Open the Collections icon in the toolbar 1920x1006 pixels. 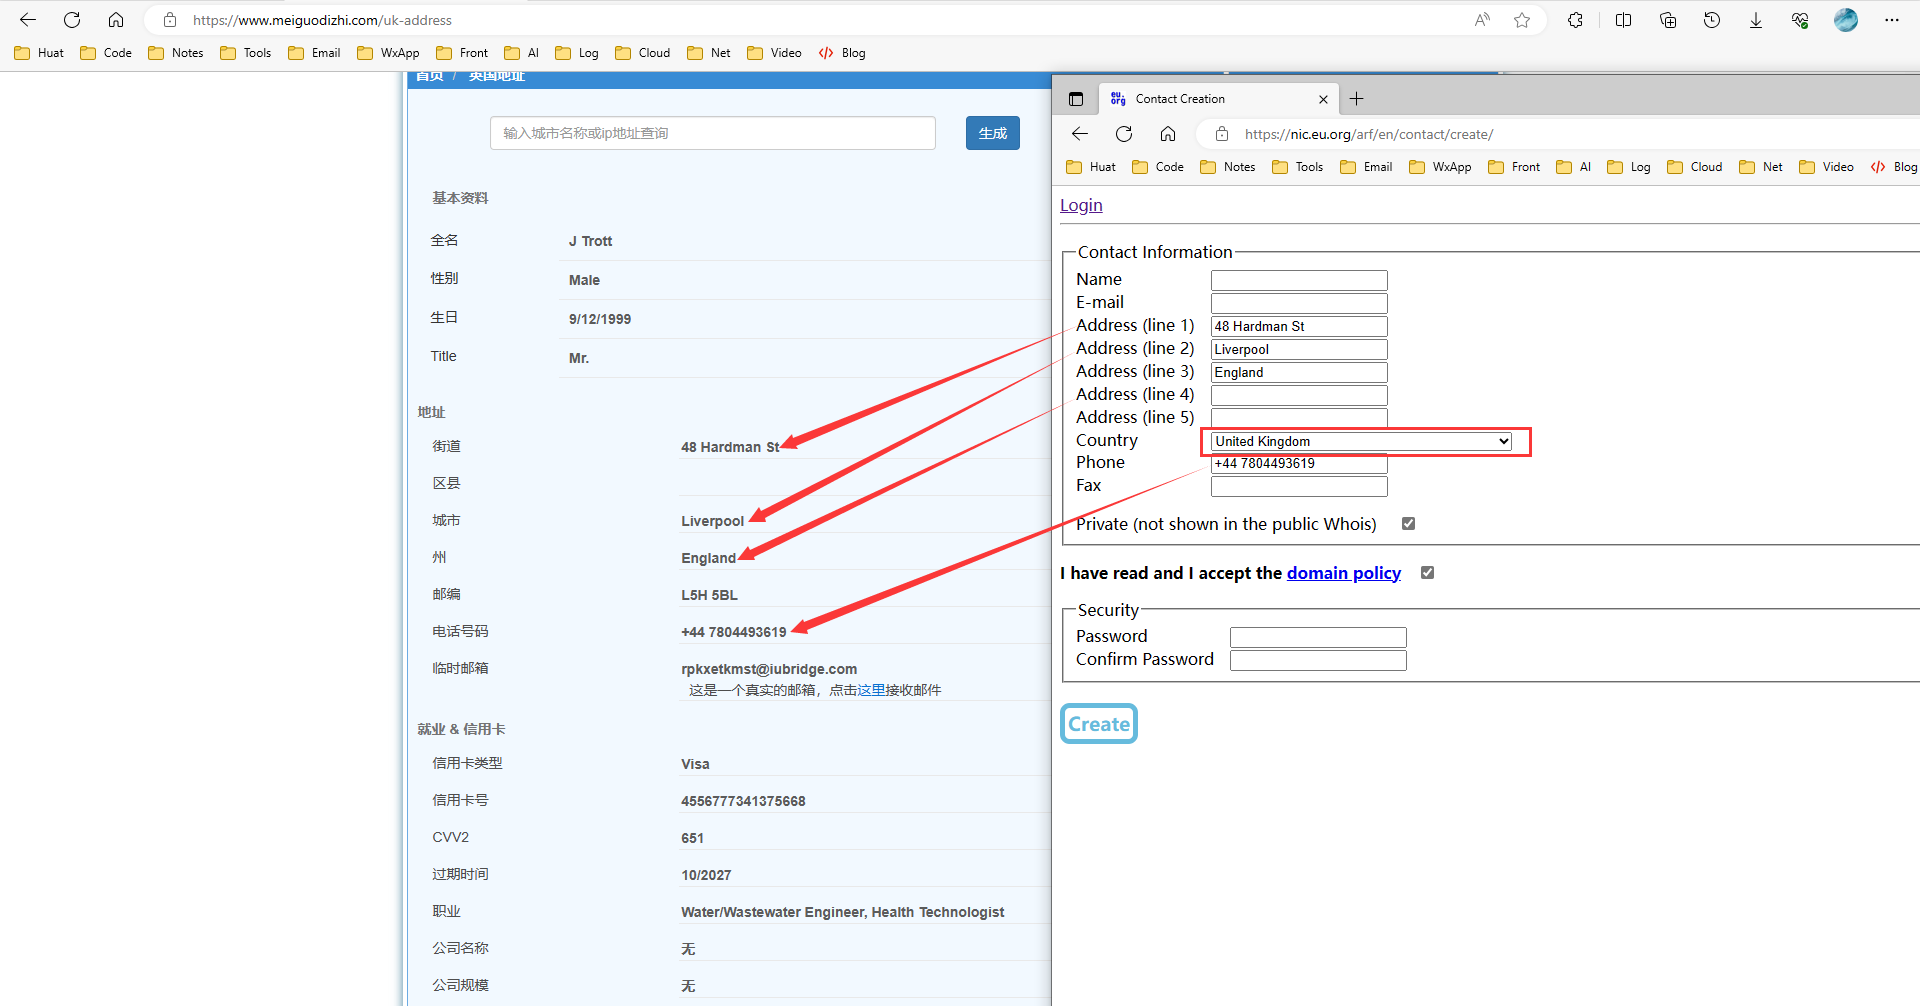tap(1668, 20)
